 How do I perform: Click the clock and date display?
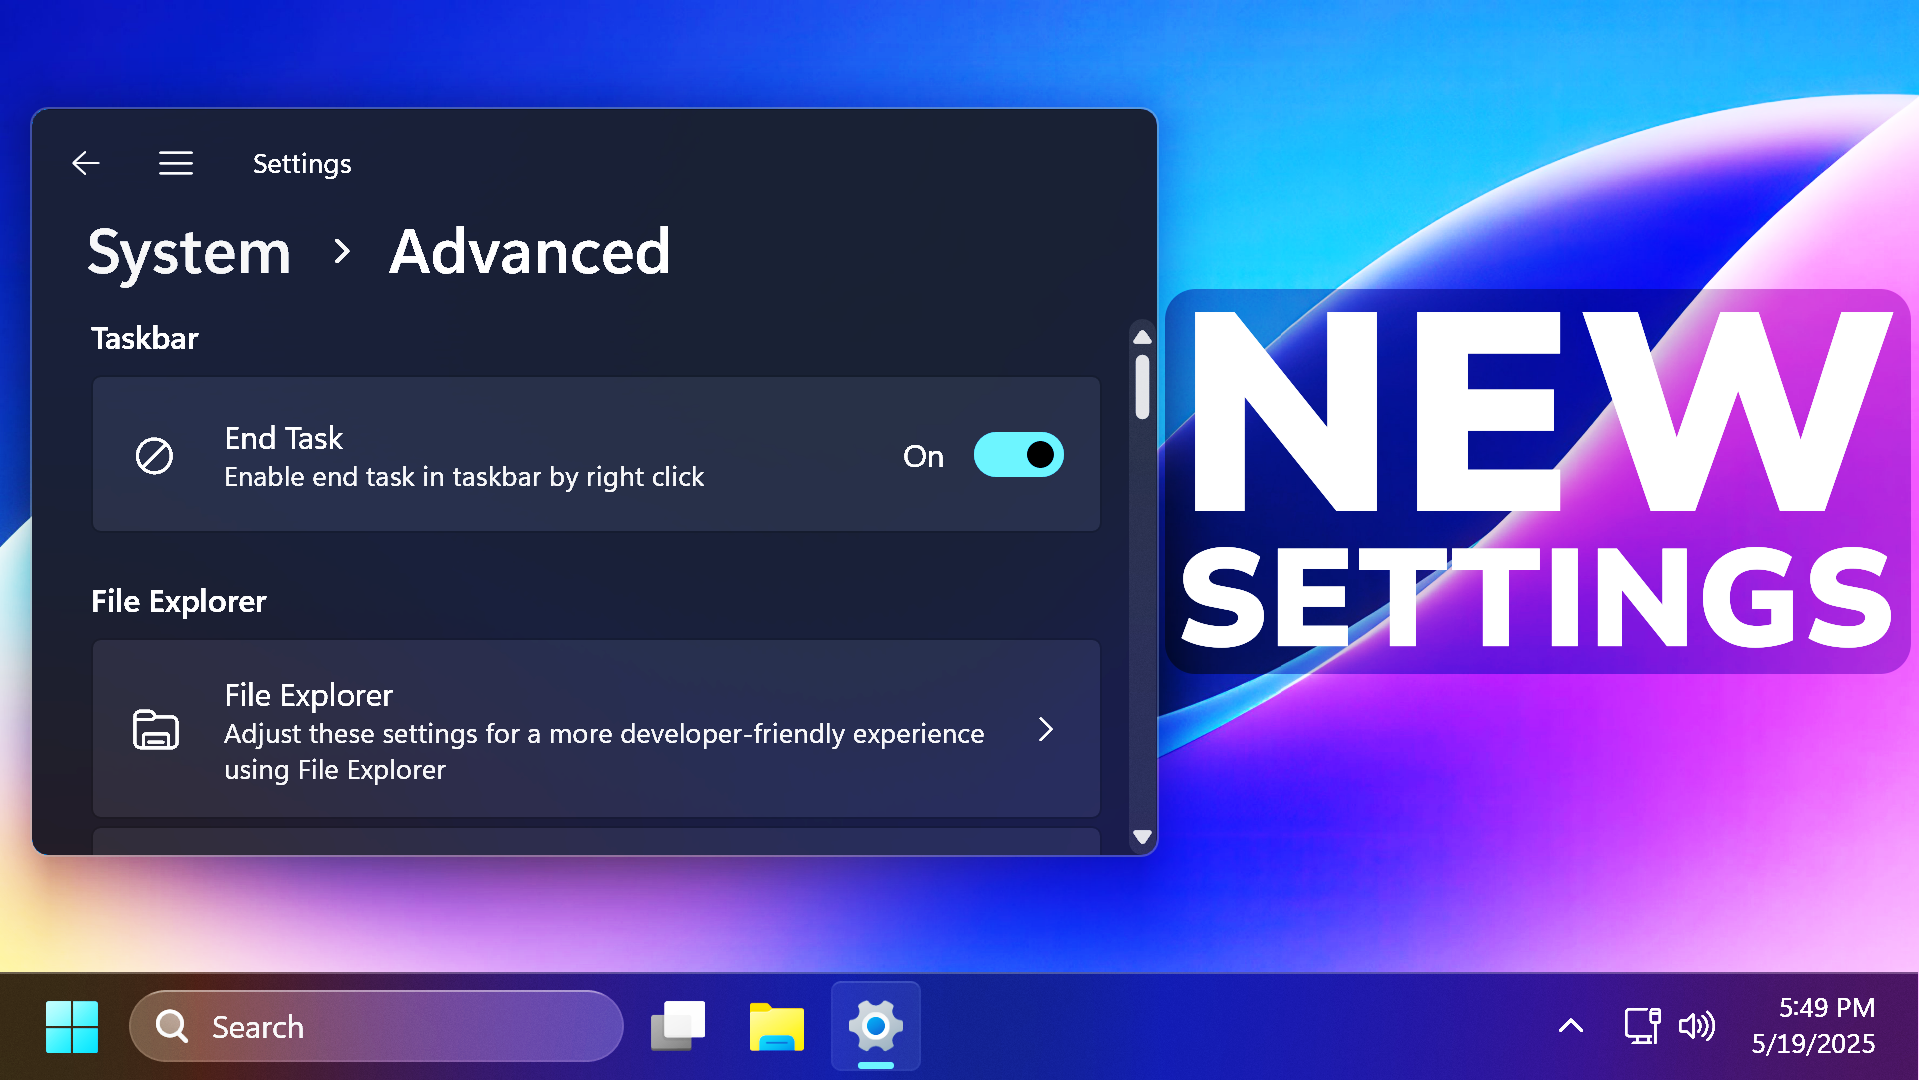pyautogui.click(x=1813, y=1026)
